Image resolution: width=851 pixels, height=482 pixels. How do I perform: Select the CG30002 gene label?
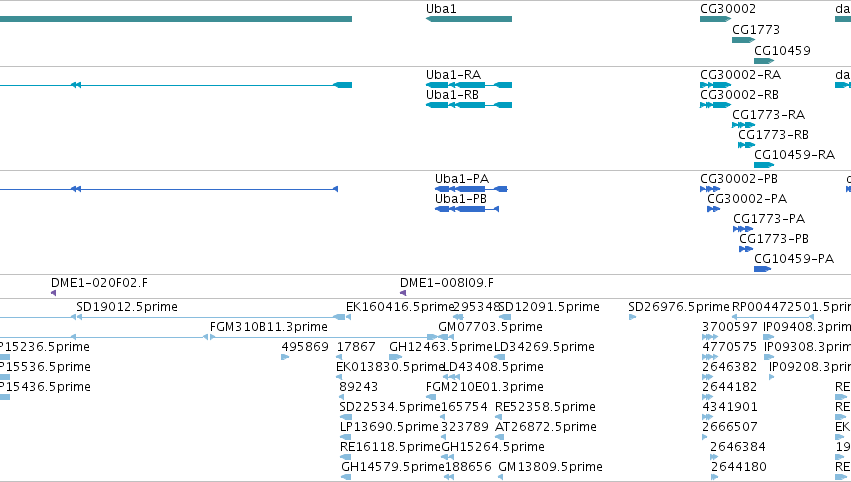click(x=728, y=9)
